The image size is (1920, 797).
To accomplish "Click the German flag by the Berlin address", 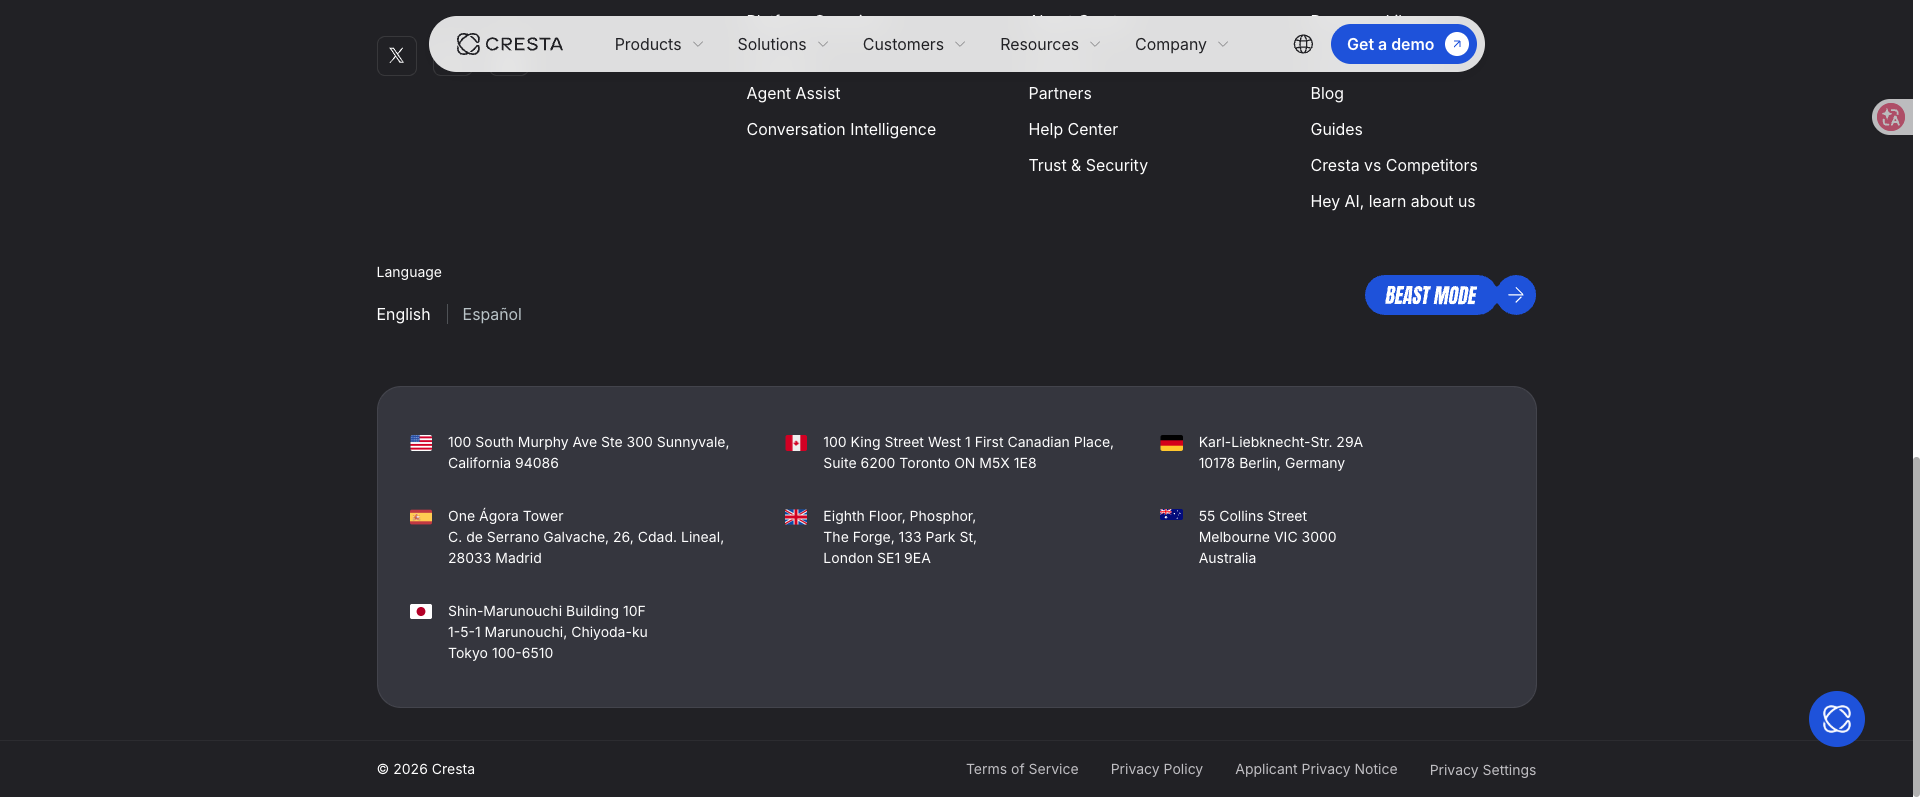I will [x=1171, y=443].
